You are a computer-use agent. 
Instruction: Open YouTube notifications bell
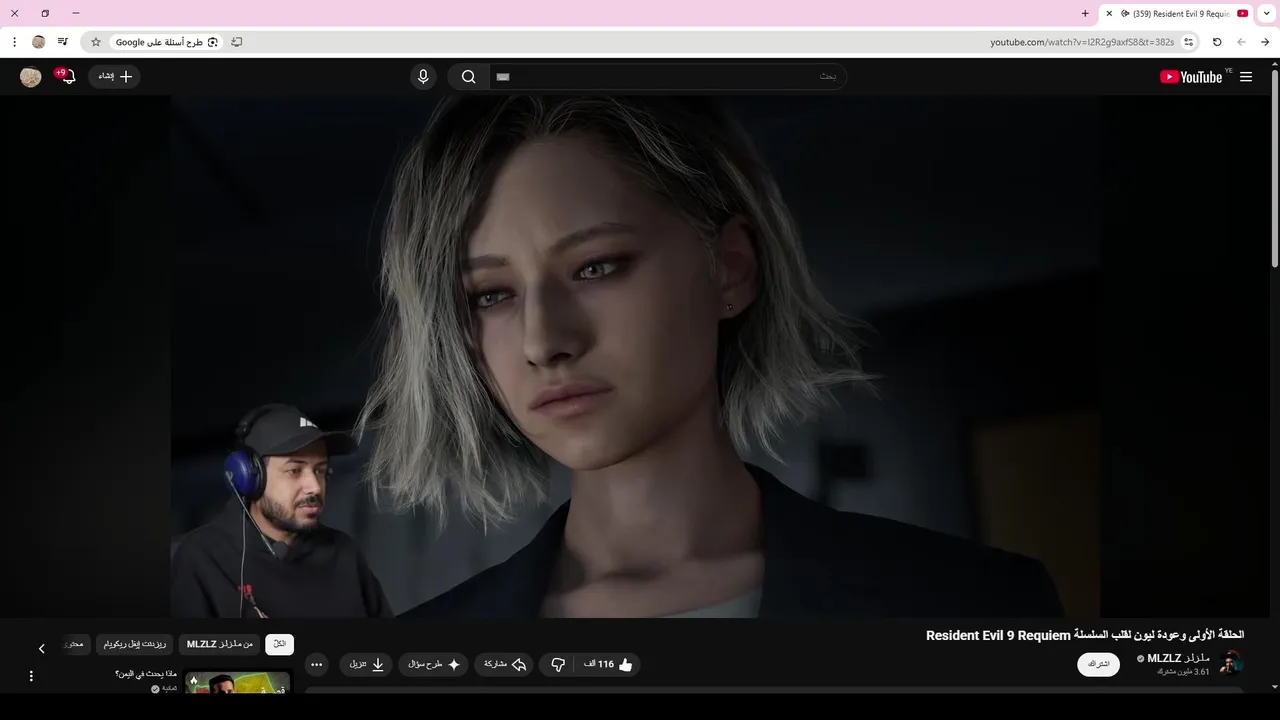tap(67, 77)
